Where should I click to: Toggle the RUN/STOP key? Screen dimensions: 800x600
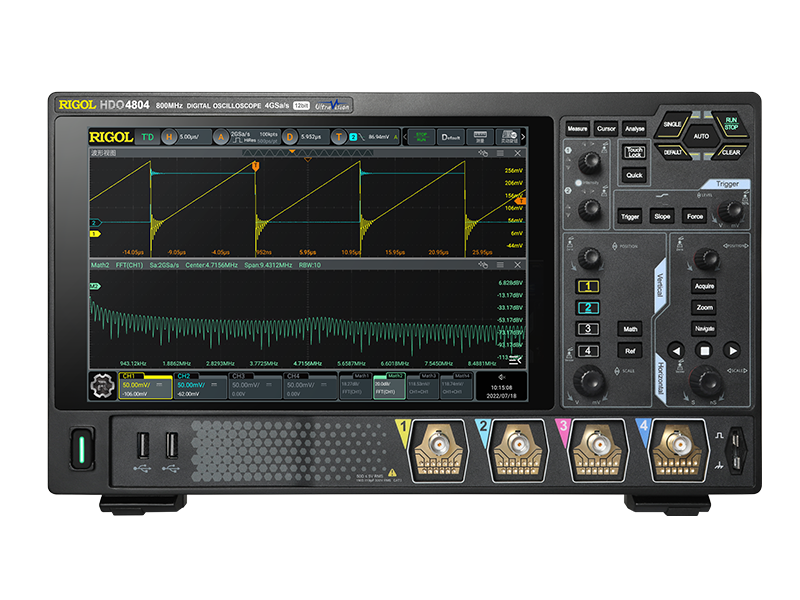coord(731,123)
